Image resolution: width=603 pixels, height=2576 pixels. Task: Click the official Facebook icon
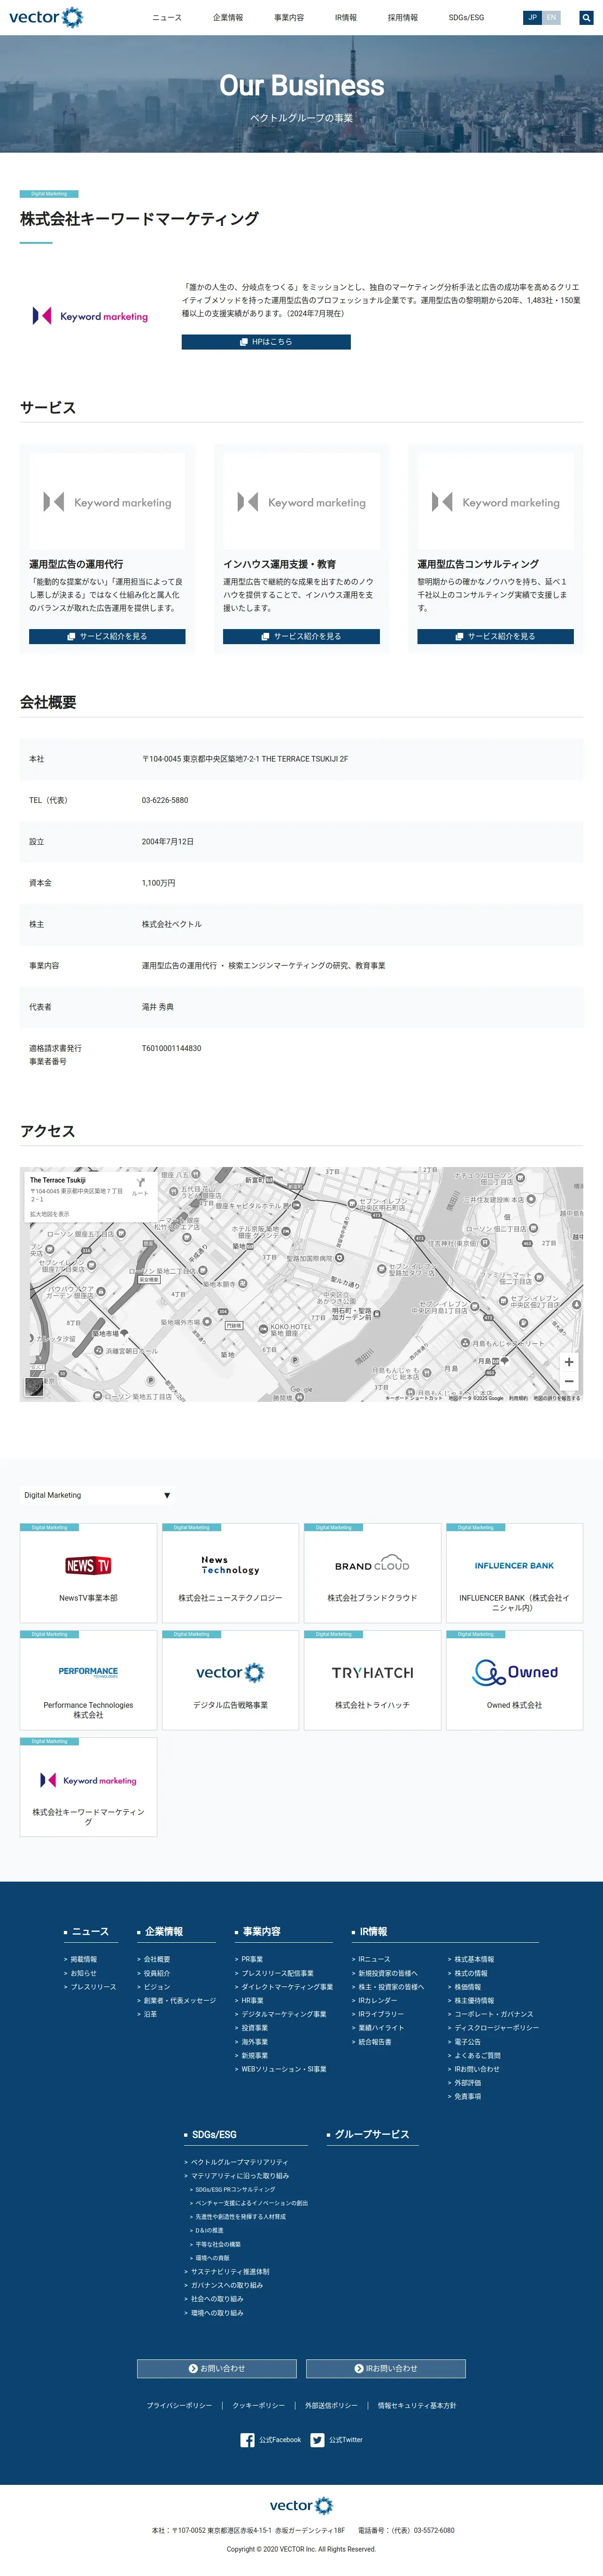pos(247,2440)
